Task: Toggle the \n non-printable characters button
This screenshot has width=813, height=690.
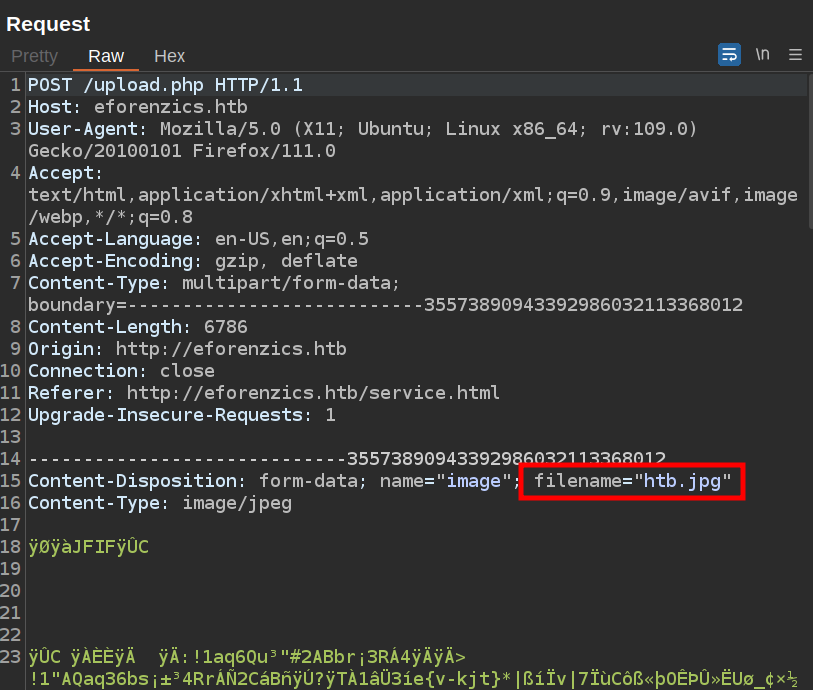Action: point(762,54)
